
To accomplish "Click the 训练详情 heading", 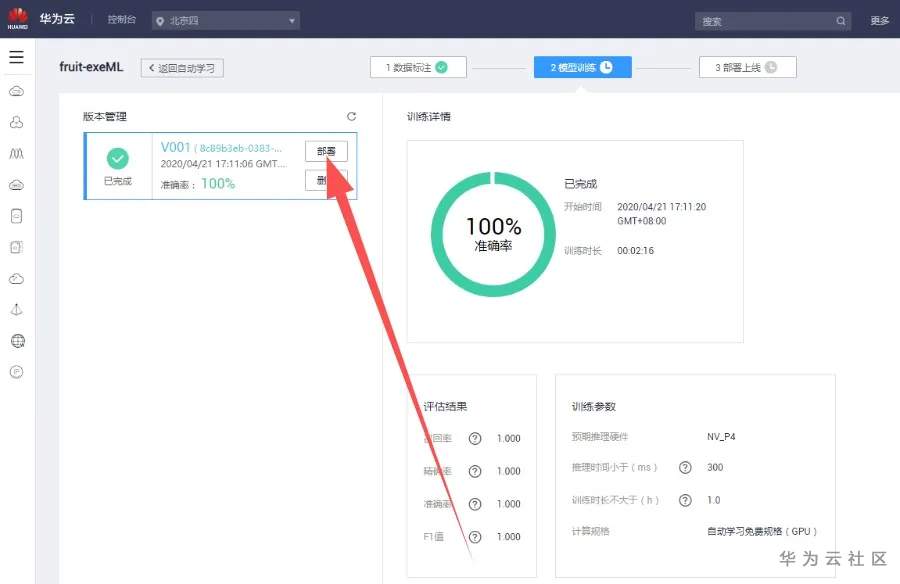I will pyautogui.click(x=429, y=117).
